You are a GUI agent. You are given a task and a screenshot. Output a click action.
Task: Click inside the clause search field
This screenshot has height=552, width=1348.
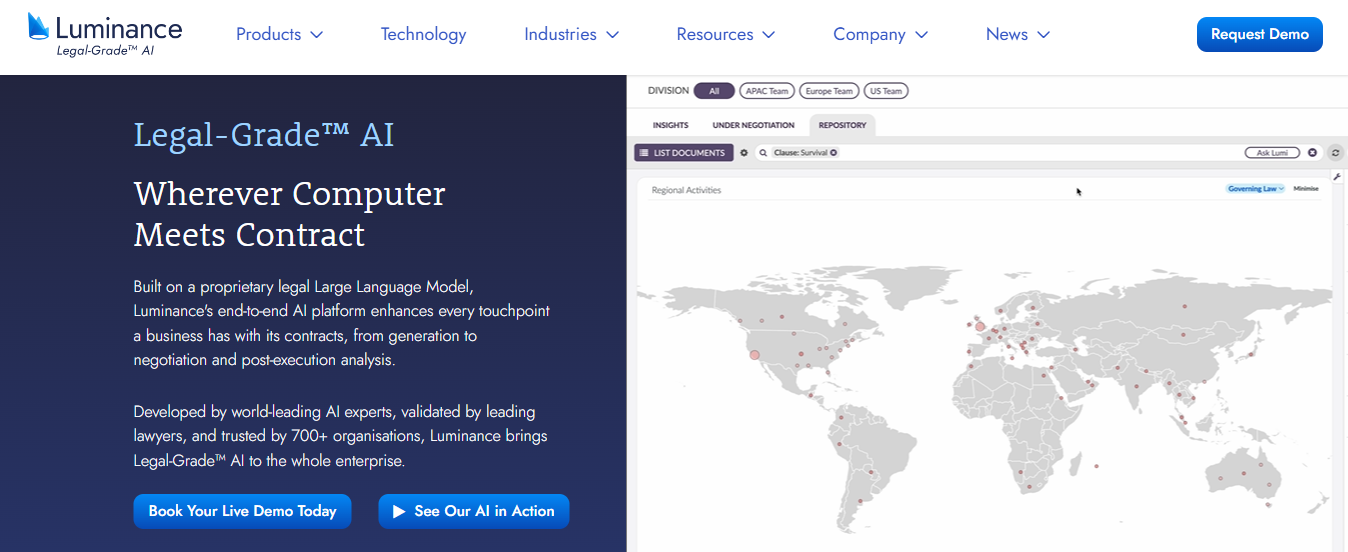[1040, 153]
